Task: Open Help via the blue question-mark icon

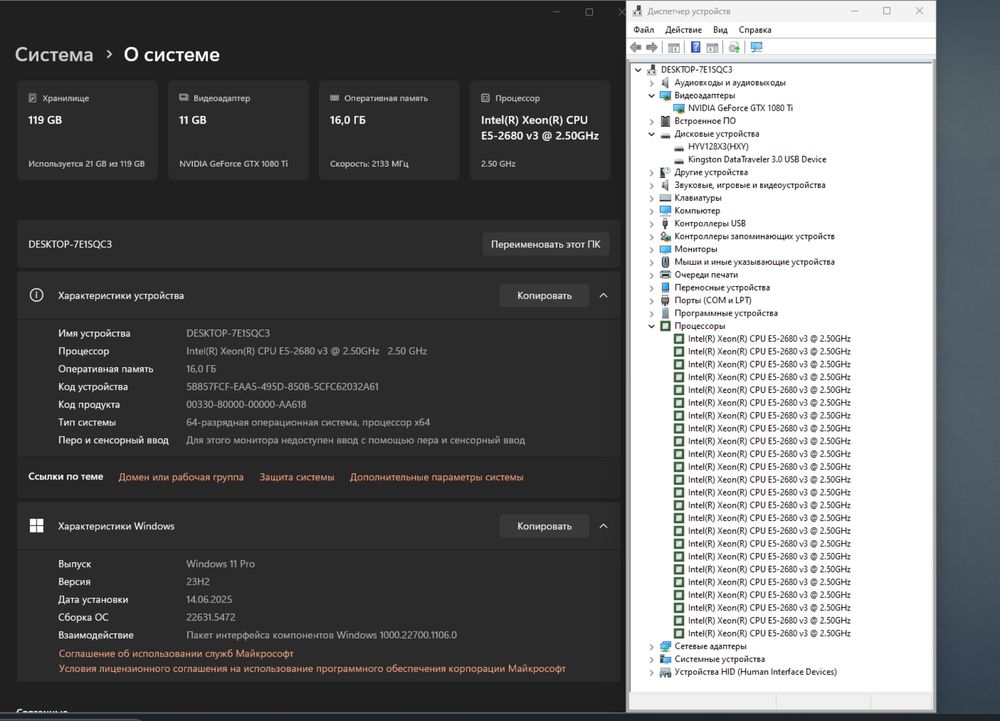Action: pyautogui.click(x=696, y=47)
